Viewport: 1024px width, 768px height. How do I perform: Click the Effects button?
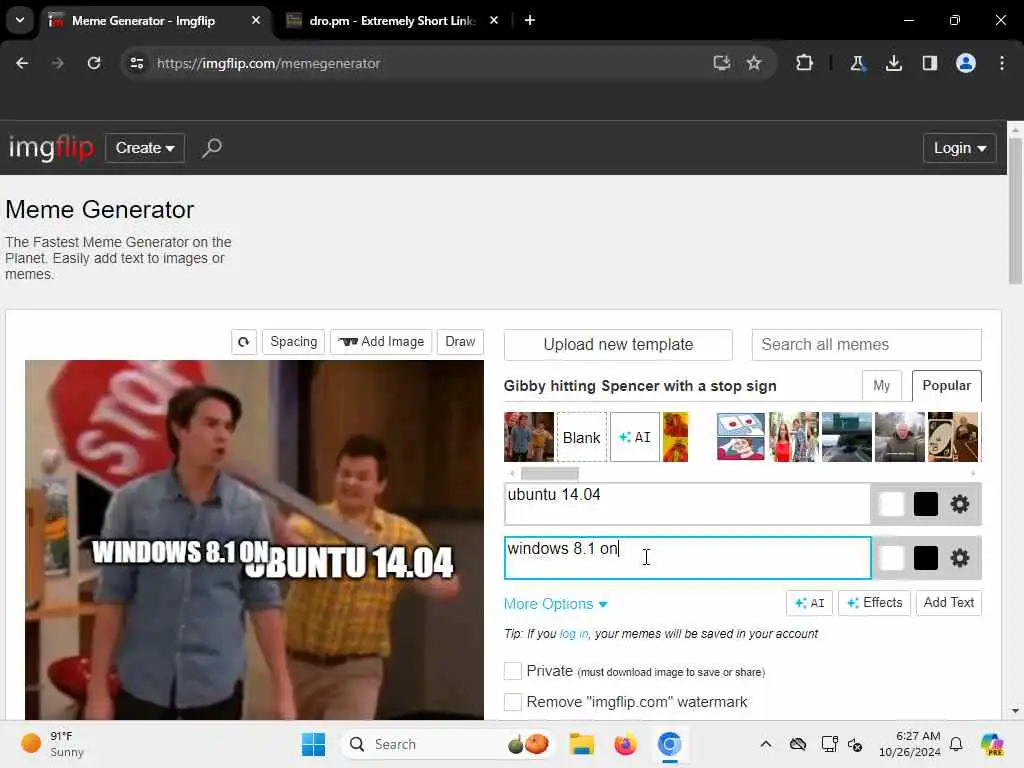coord(874,603)
